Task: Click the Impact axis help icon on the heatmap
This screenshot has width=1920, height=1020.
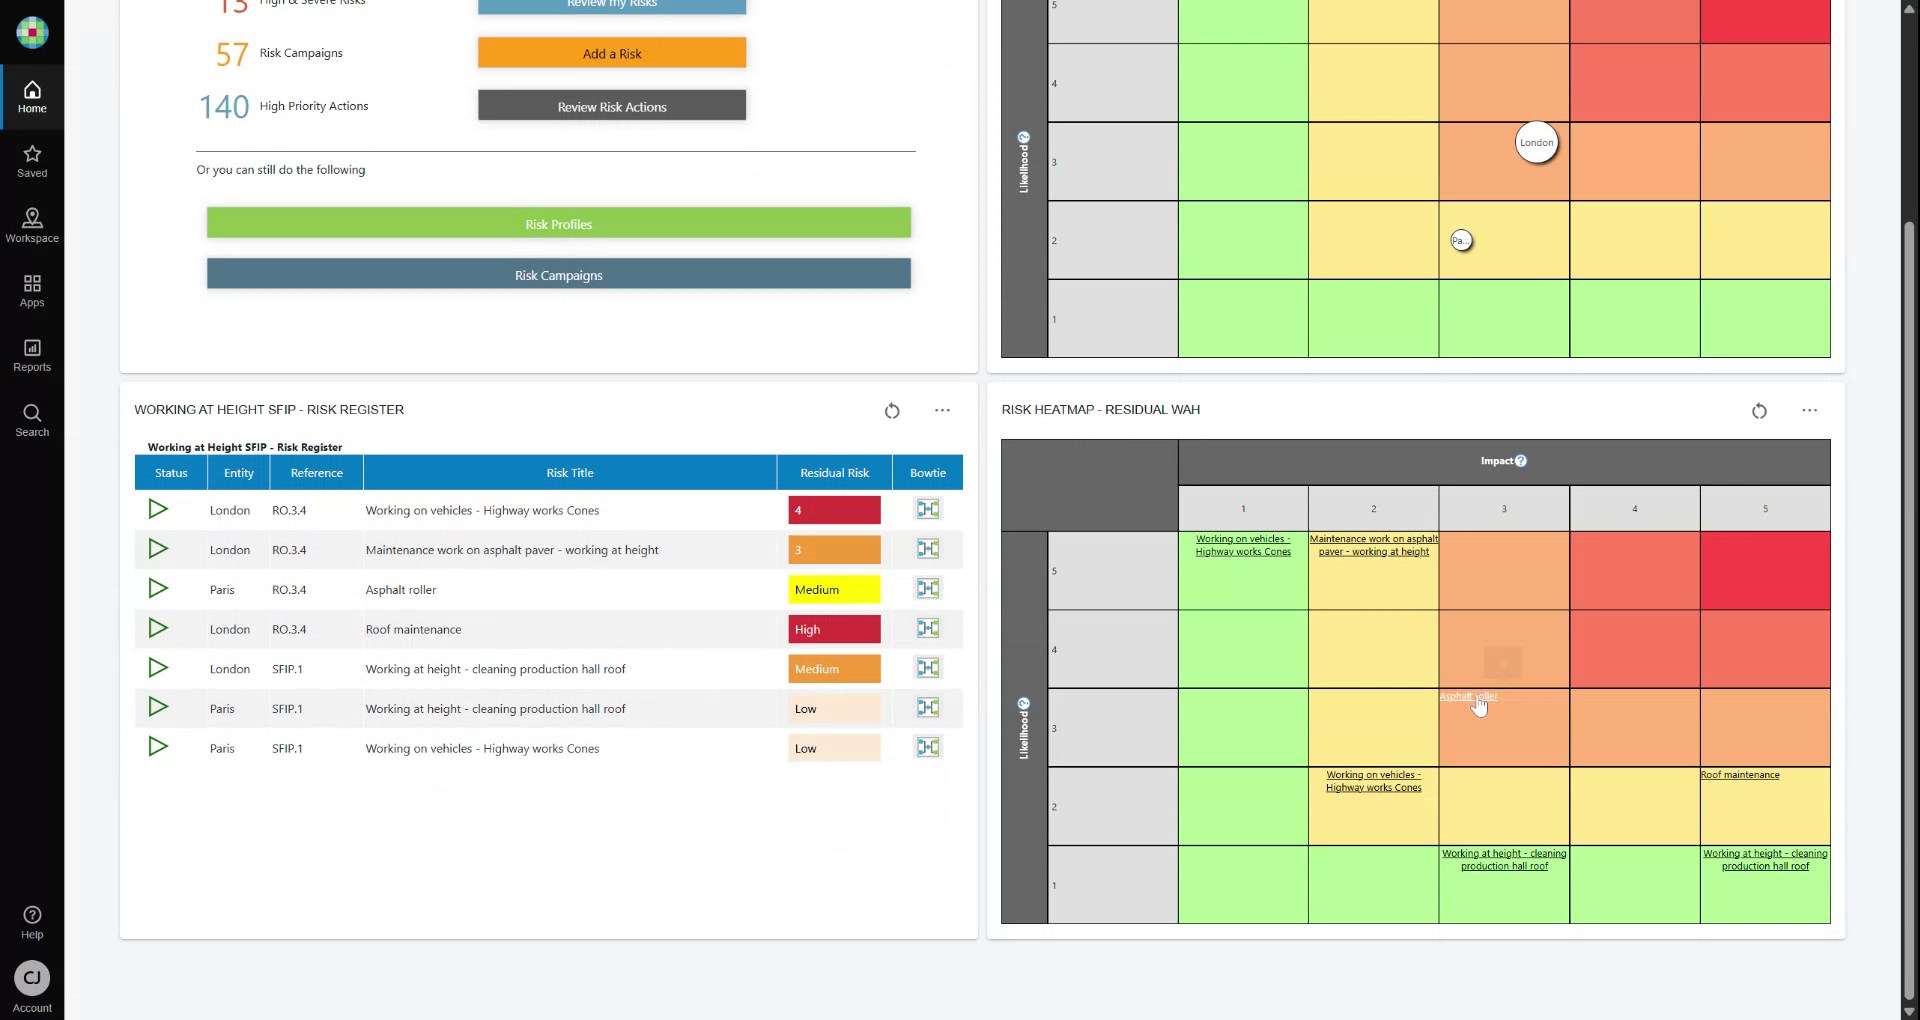Action: [x=1520, y=461]
